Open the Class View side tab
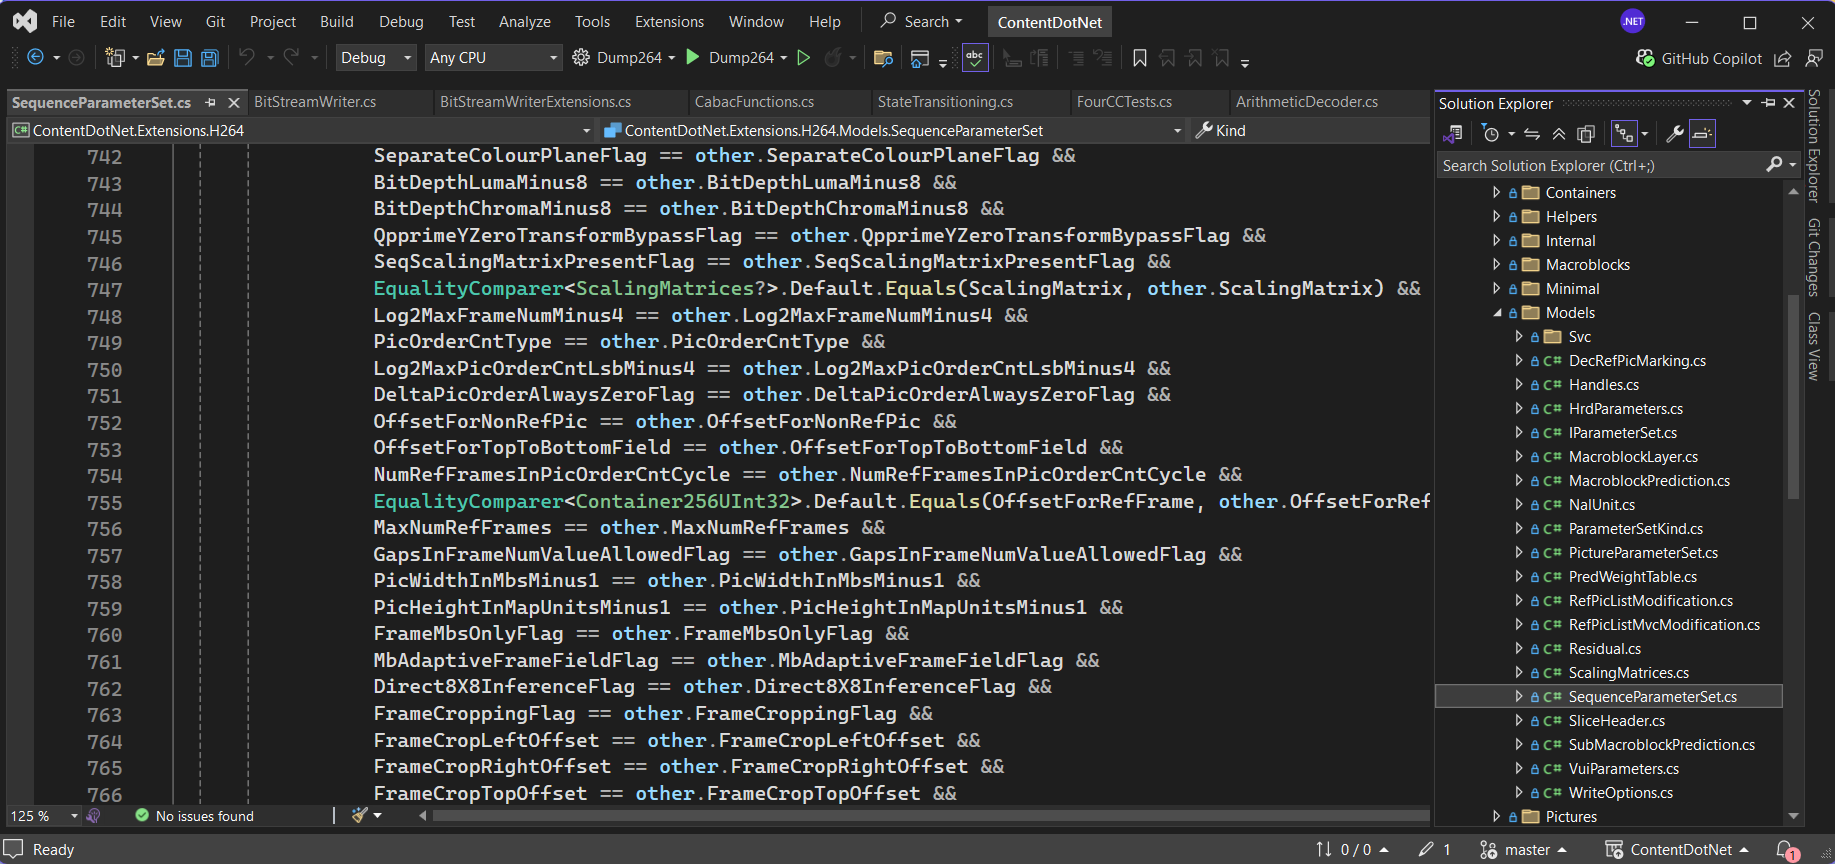Viewport: 1835px width, 864px height. (x=1813, y=346)
